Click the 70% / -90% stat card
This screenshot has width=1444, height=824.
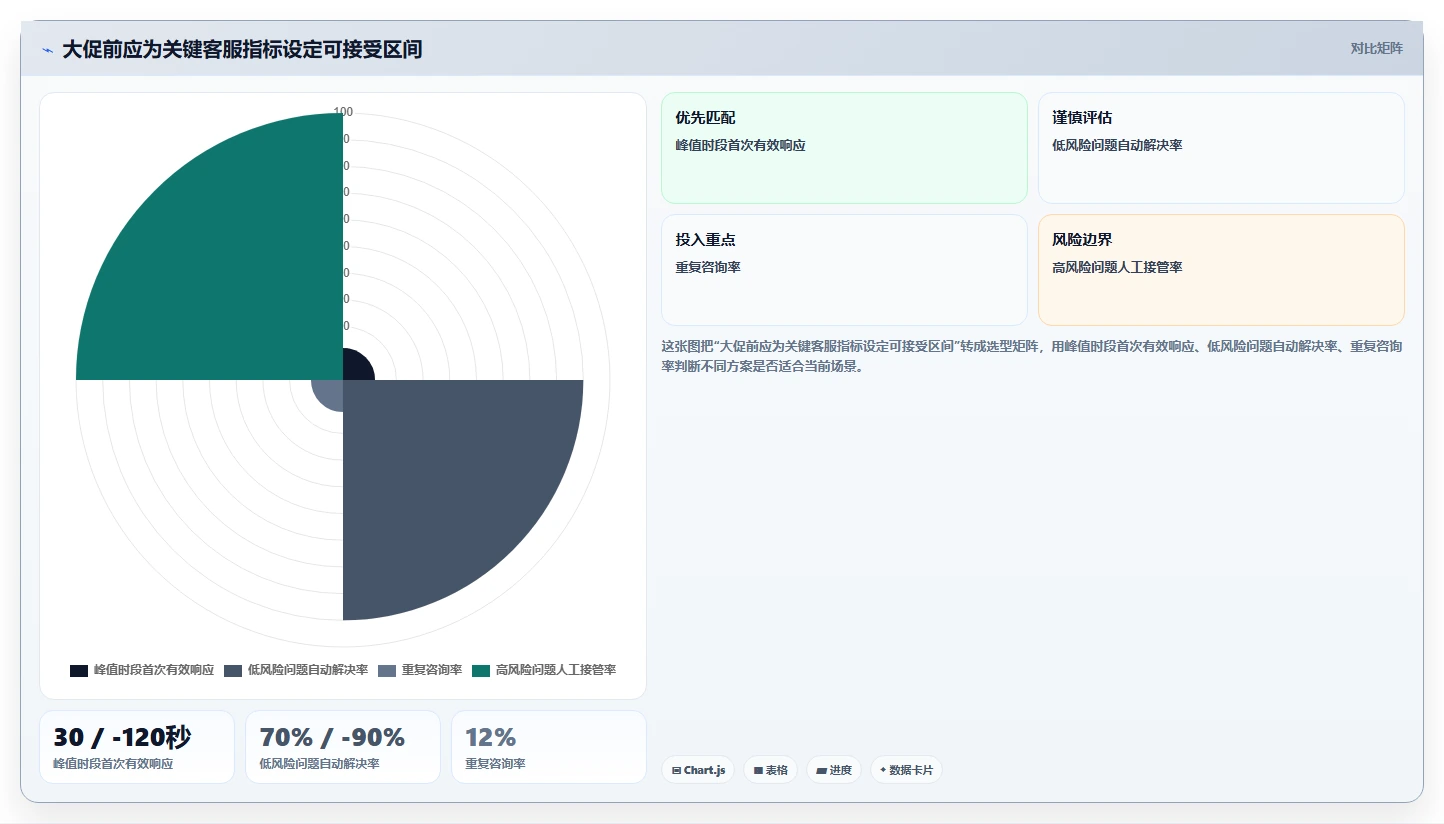[343, 747]
